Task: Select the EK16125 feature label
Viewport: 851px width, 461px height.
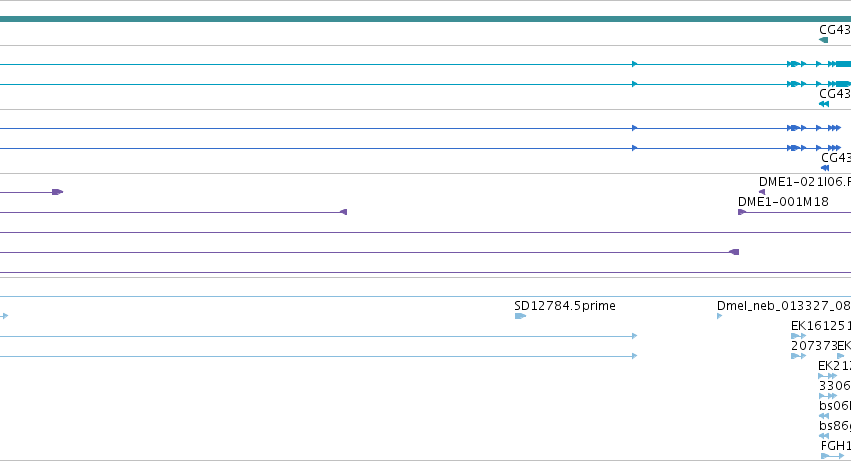Action: [x=821, y=326]
